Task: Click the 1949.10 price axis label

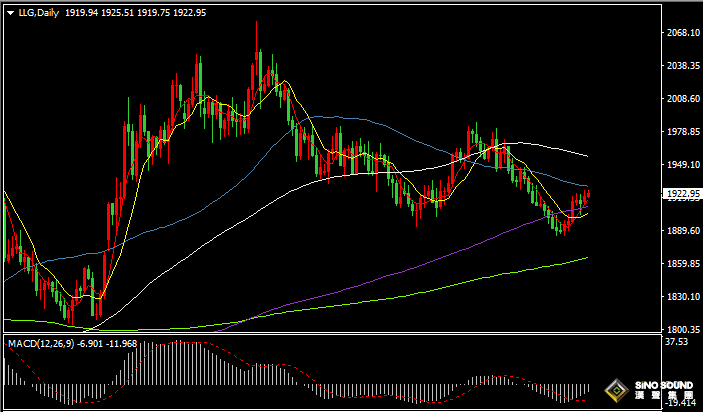Action: (684, 165)
